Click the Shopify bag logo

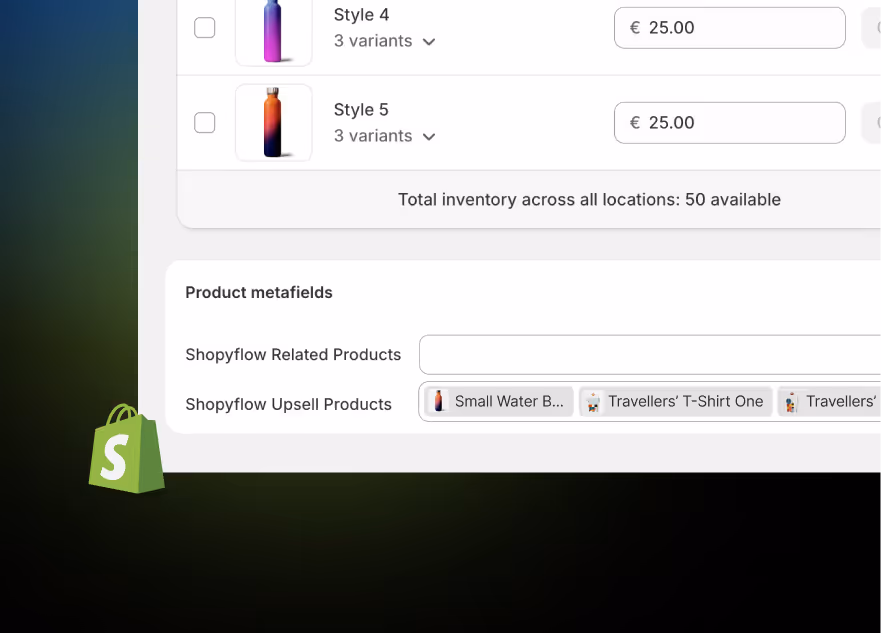click(126, 451)
